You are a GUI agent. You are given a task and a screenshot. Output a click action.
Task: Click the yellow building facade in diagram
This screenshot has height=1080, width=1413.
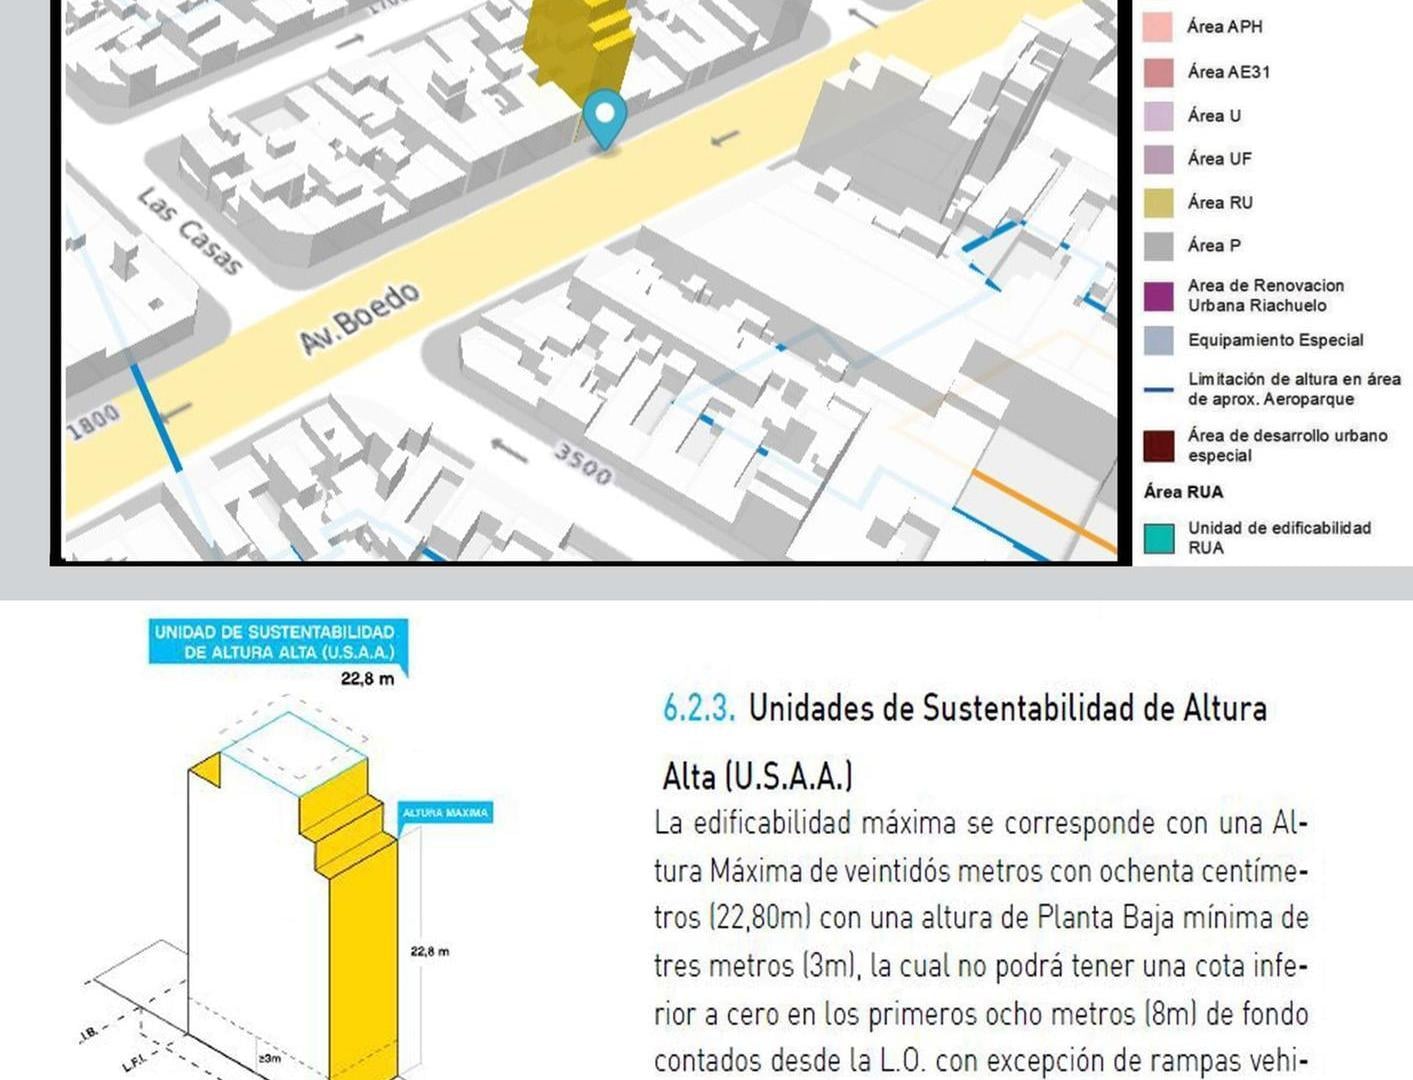tap(363, 960)
